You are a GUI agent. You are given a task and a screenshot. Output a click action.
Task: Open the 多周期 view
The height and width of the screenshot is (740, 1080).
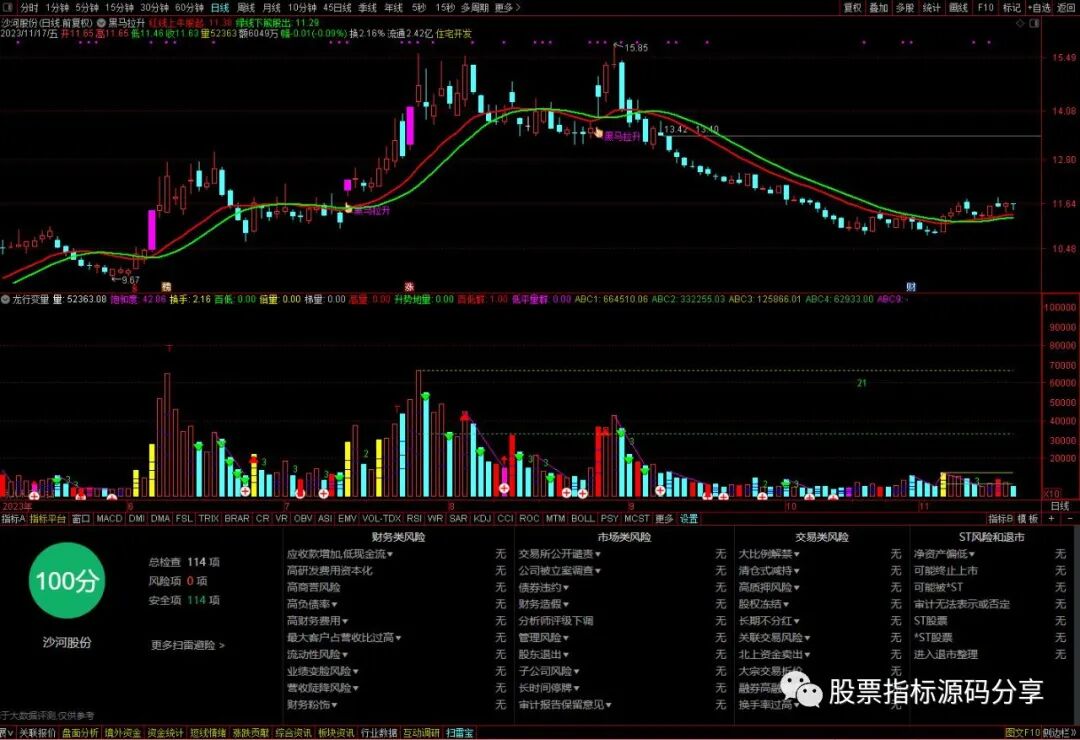[475, 8]
